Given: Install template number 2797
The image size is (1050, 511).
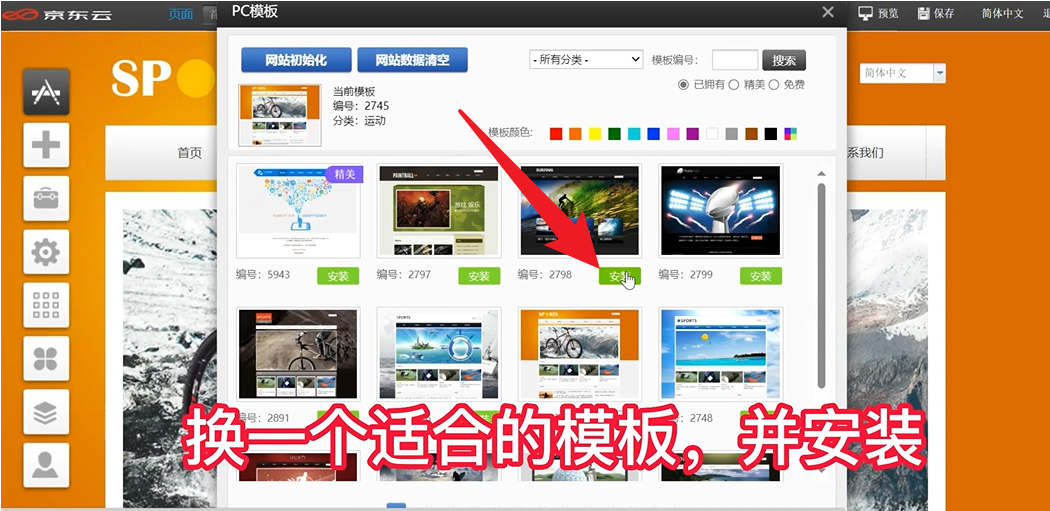Looking at the screenshot, I should pos(479,276).
